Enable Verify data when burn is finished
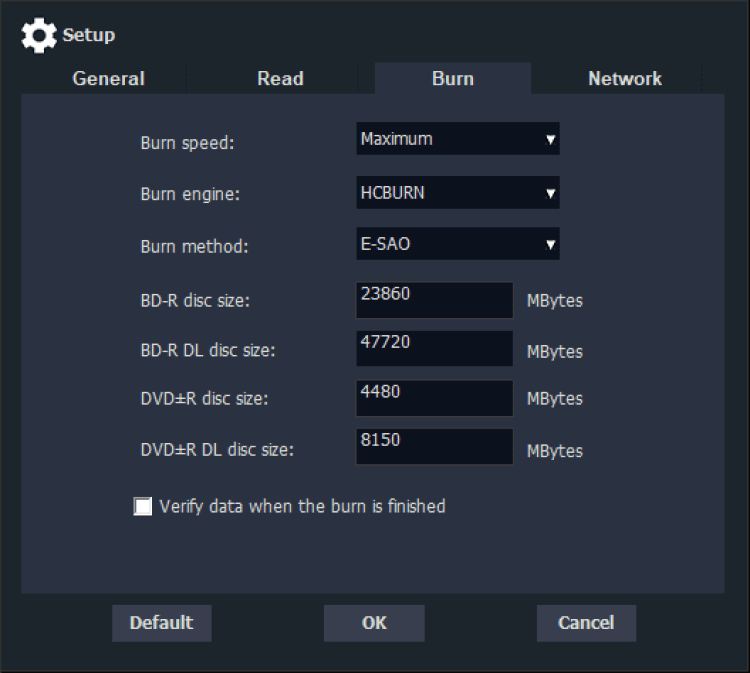This screenshot has height=673, width=750. (143, 506)
